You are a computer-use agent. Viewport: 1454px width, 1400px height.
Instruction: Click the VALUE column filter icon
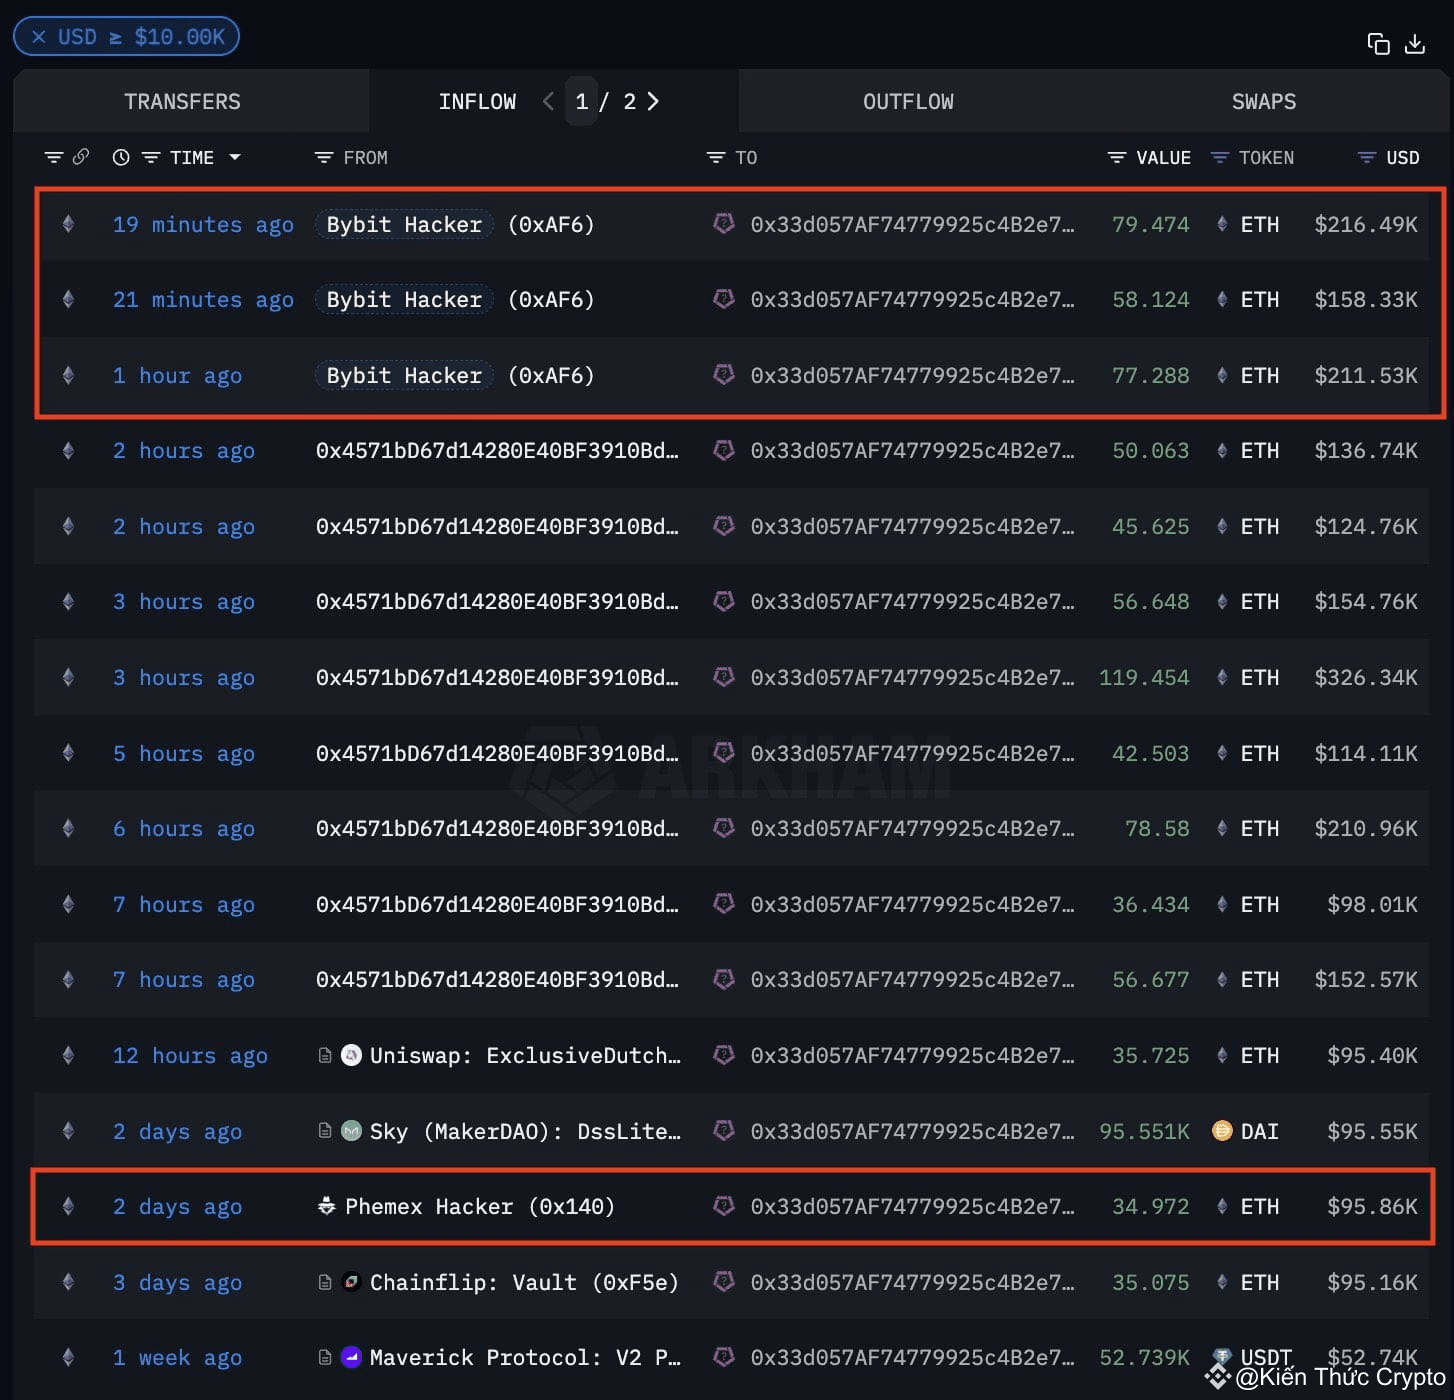1117,158
